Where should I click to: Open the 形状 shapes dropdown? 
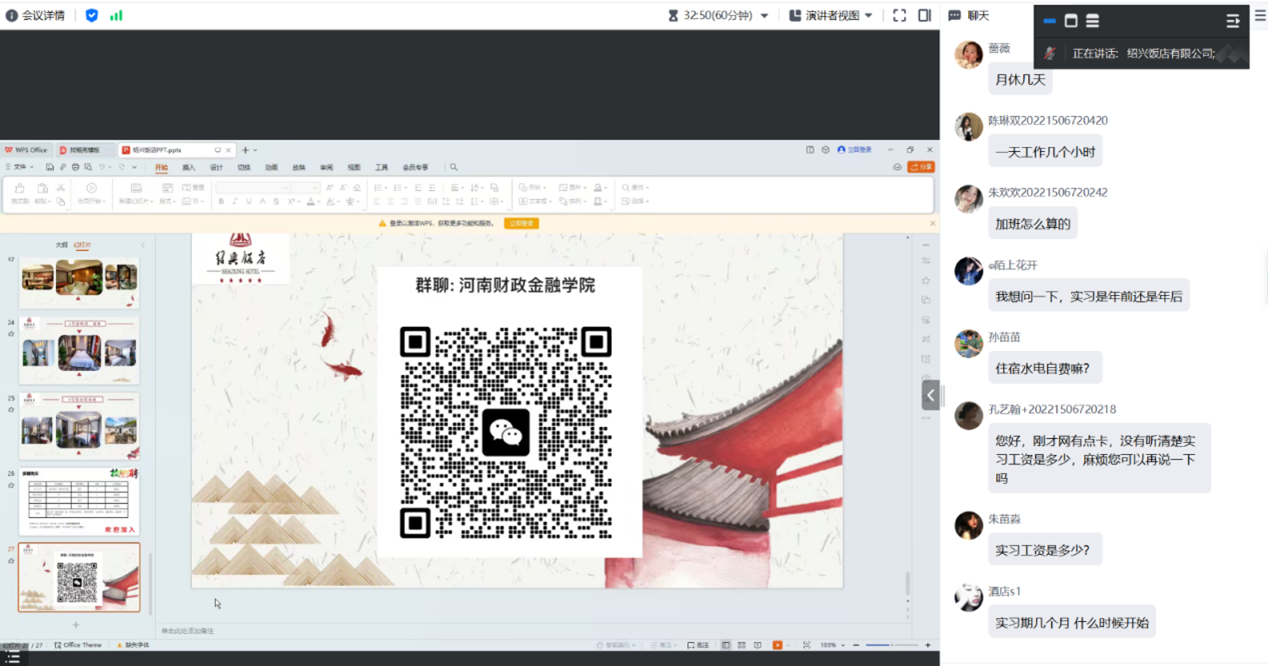tap(532, 187)
